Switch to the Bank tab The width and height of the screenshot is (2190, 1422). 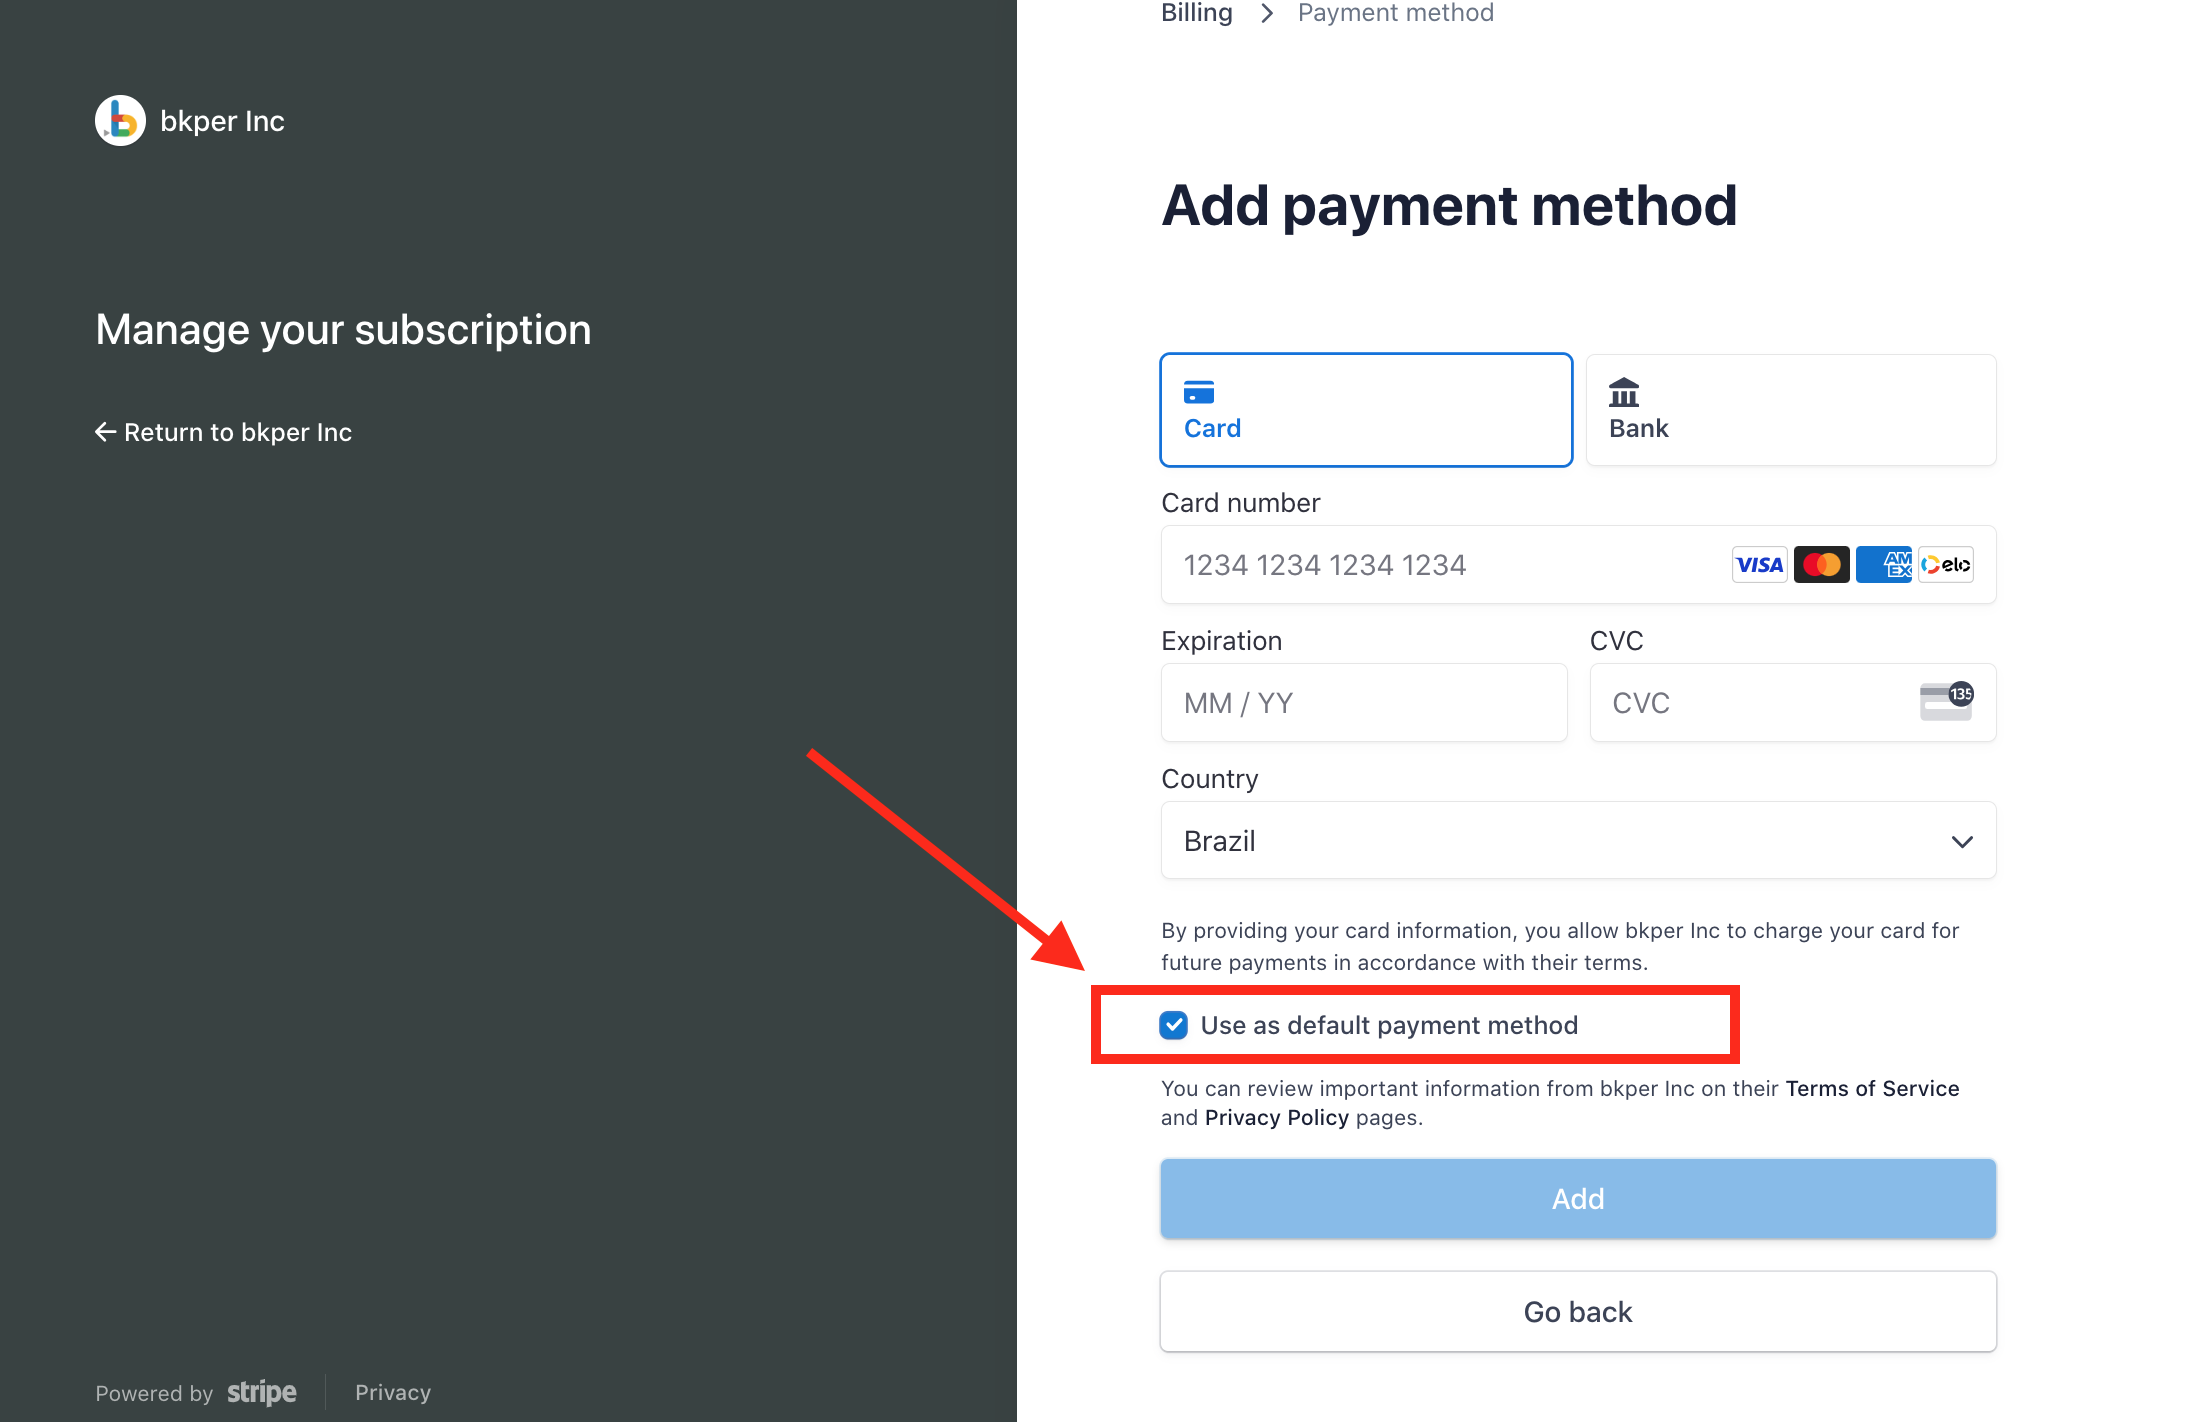click(1789, 410)
